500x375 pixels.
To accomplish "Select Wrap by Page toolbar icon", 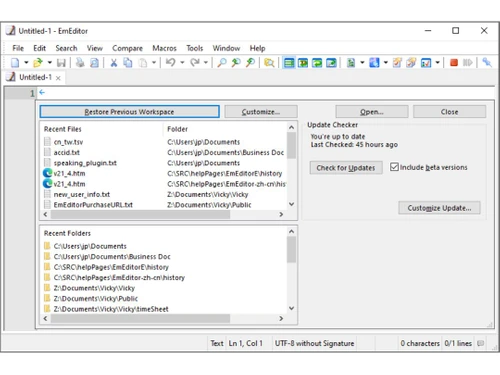I will (331, 63).
